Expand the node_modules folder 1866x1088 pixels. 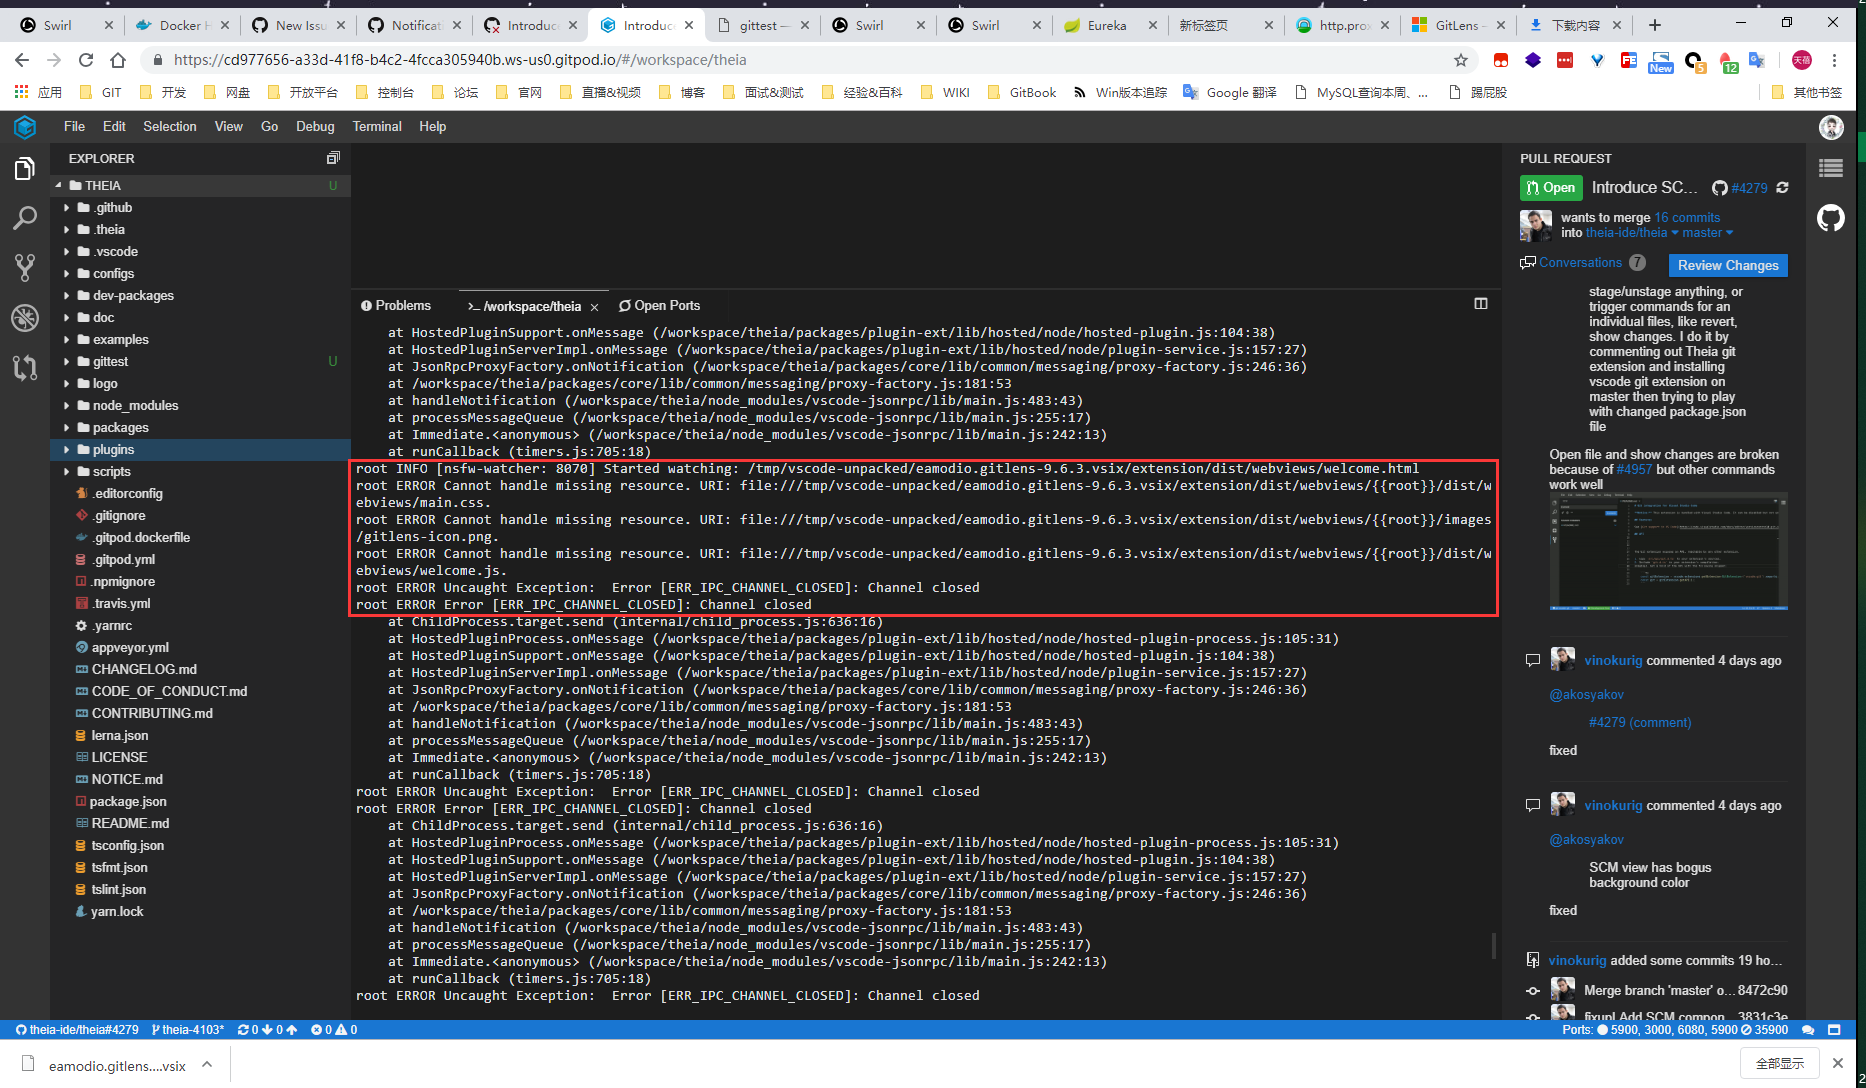[133, 405]
